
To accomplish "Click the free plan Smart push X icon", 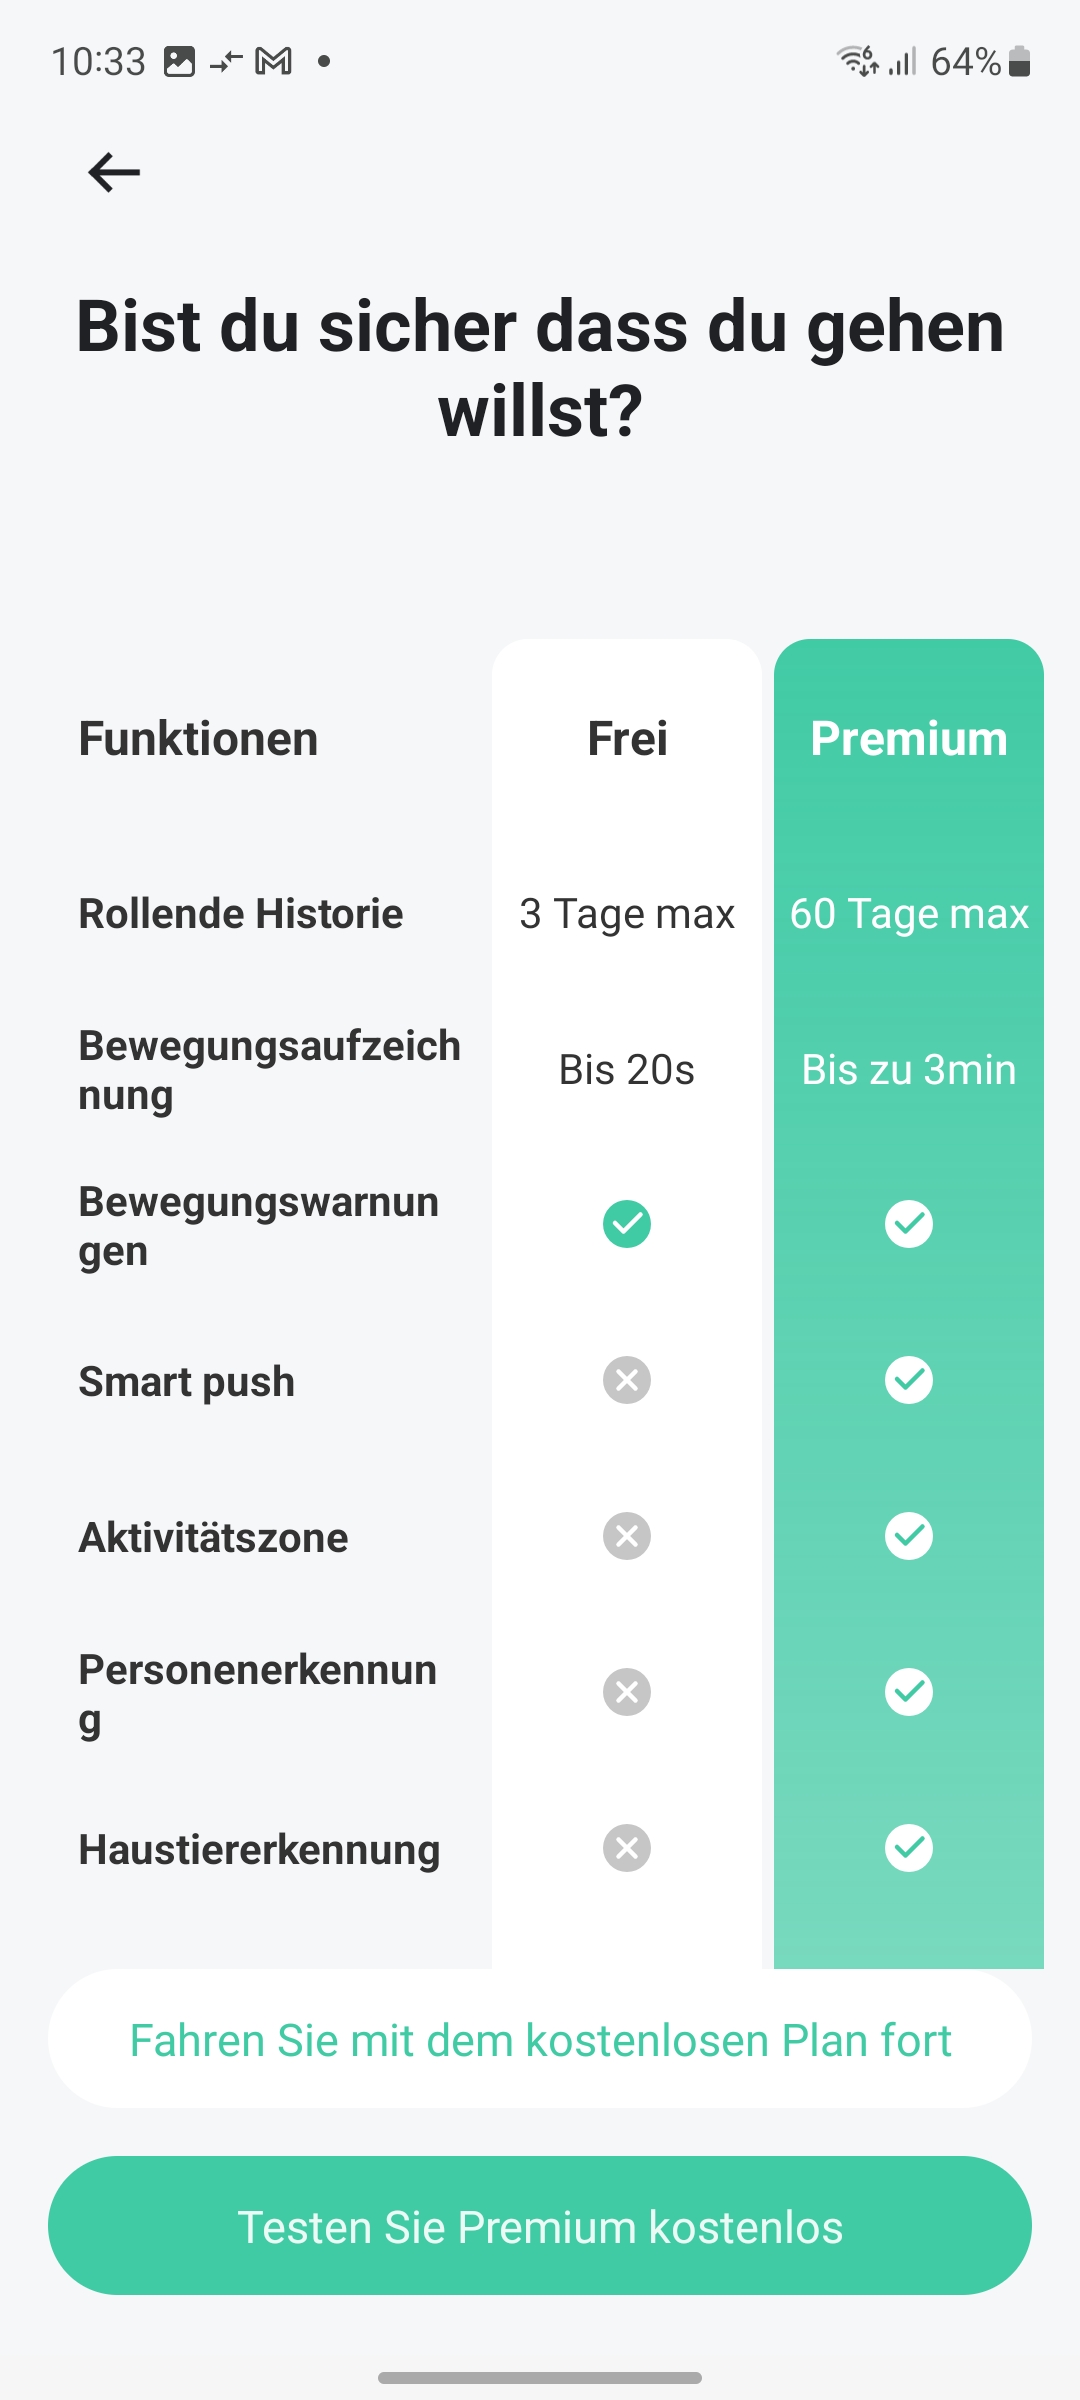I will pyautogui.click(x=627, y=1380).
